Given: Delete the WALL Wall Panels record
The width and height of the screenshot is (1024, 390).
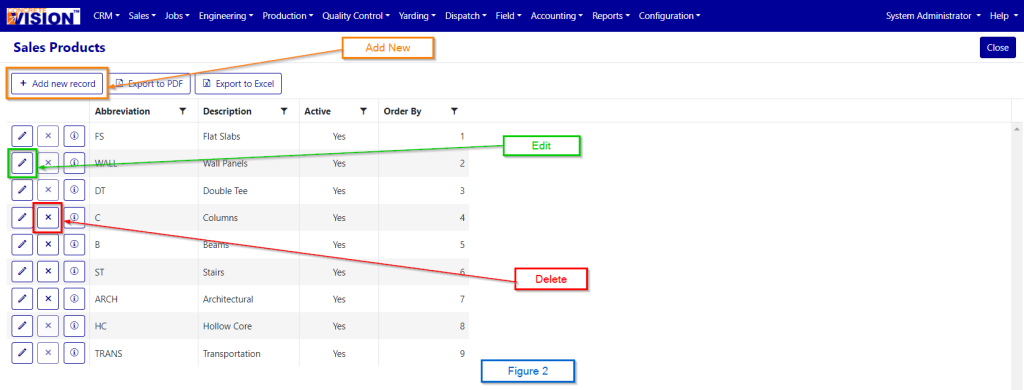Looking at the screenshot, I should pos(48,163).
